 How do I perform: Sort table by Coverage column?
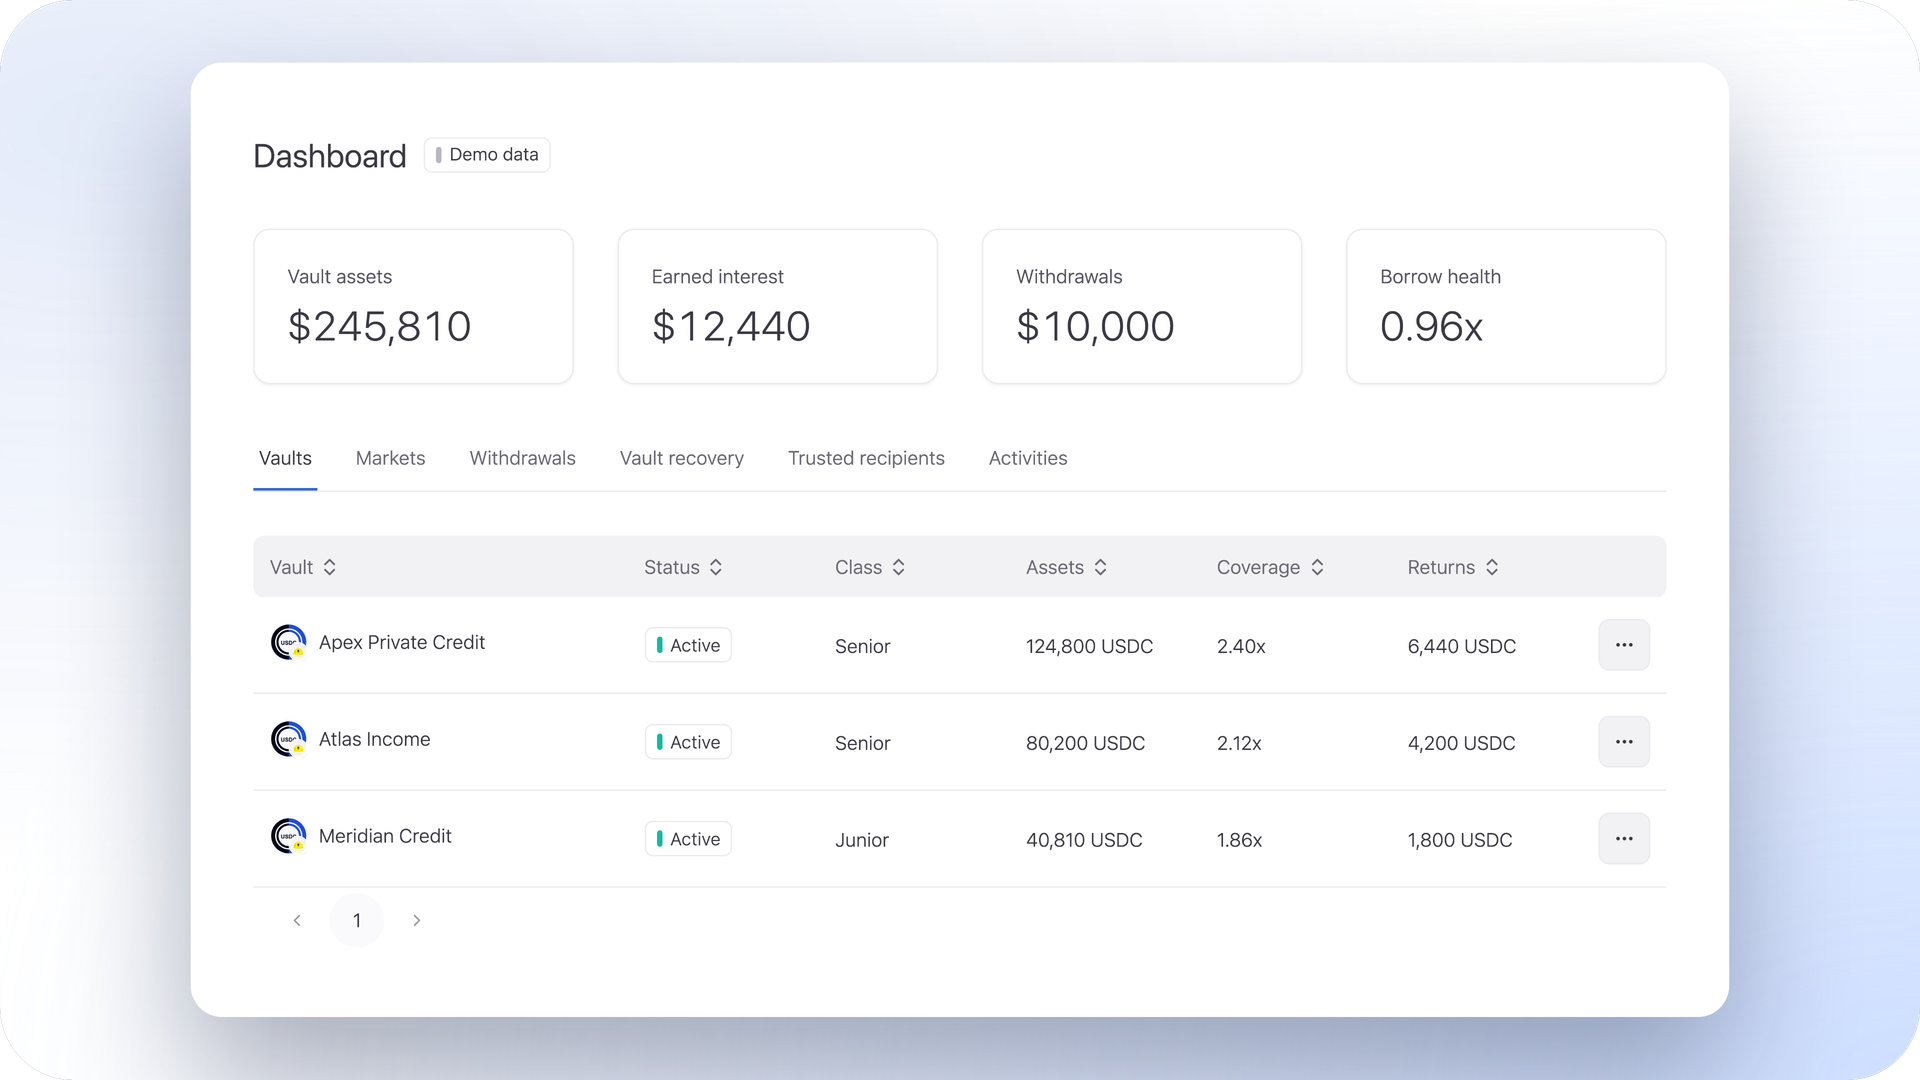(1271, 567)
